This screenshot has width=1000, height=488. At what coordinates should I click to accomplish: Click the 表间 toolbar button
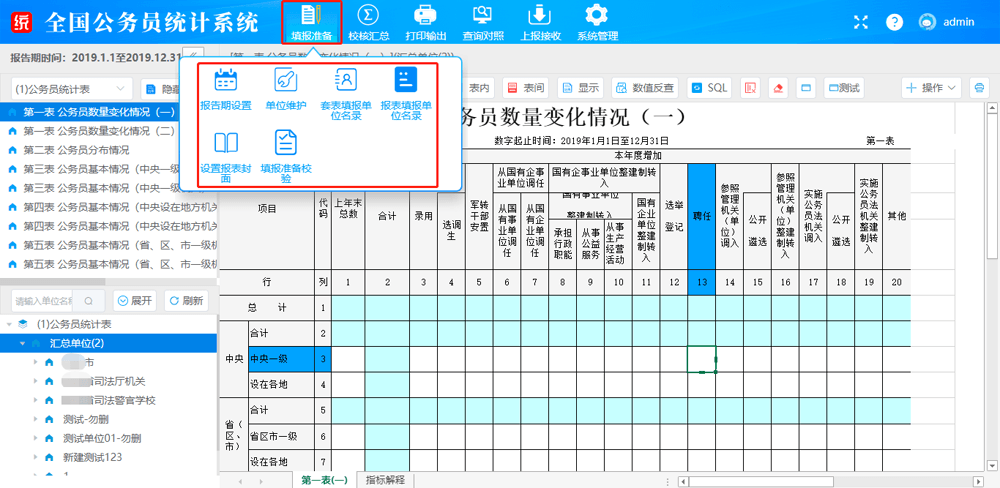526,88
